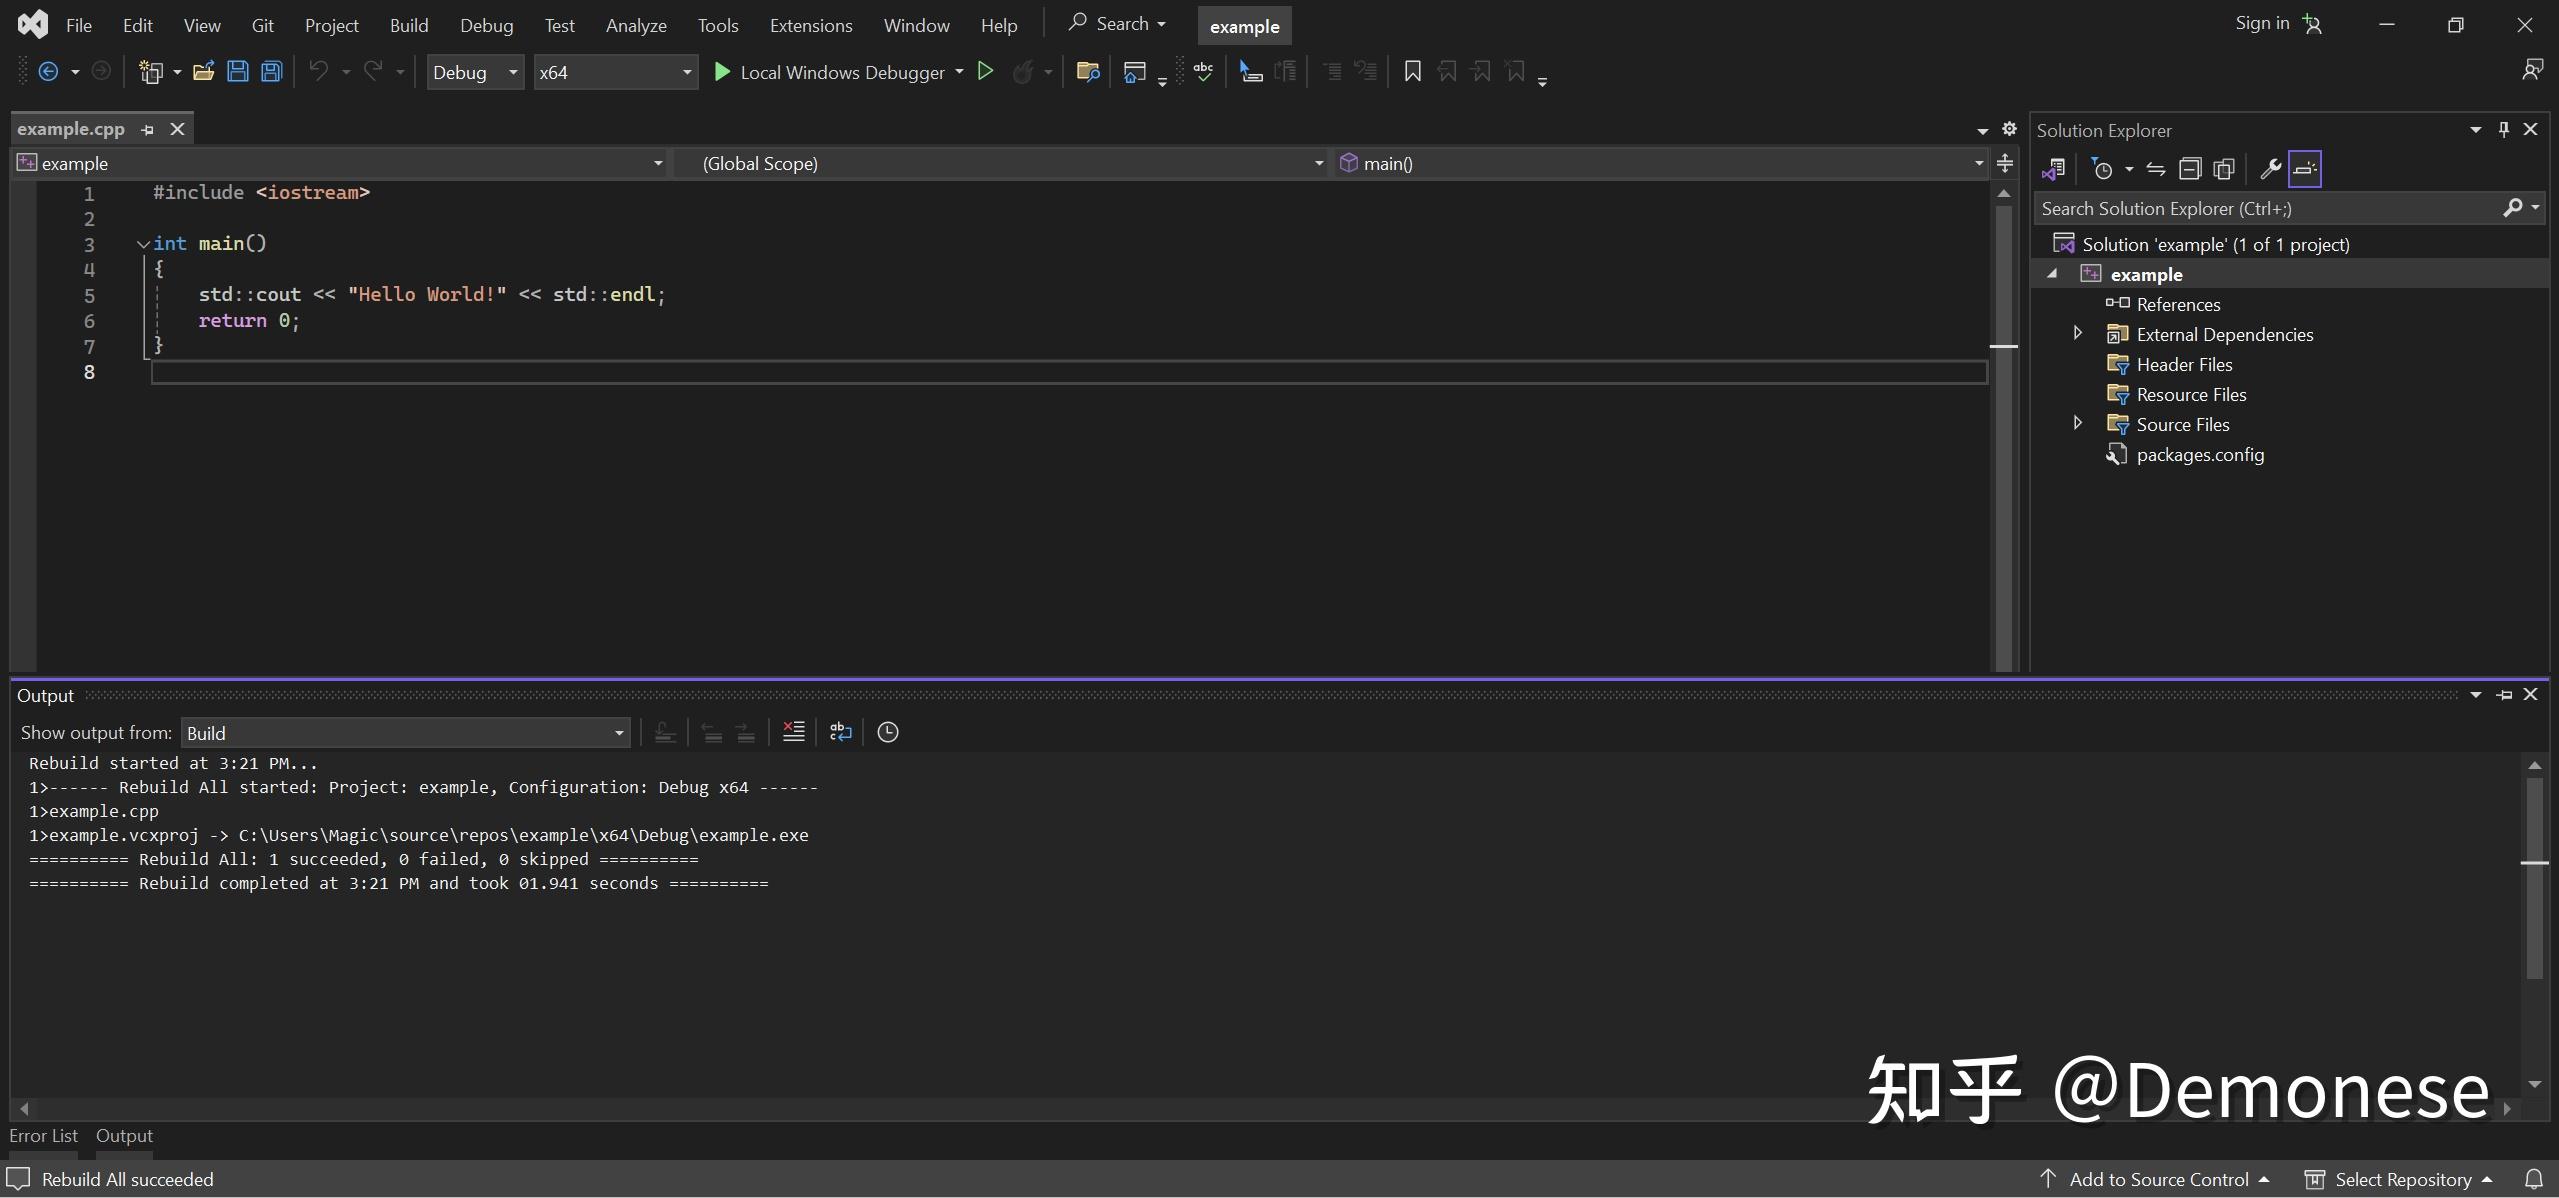Switch to the Error List tab
The width and height of the screenshot is (2559, 1198).
tap(42, 1135)
